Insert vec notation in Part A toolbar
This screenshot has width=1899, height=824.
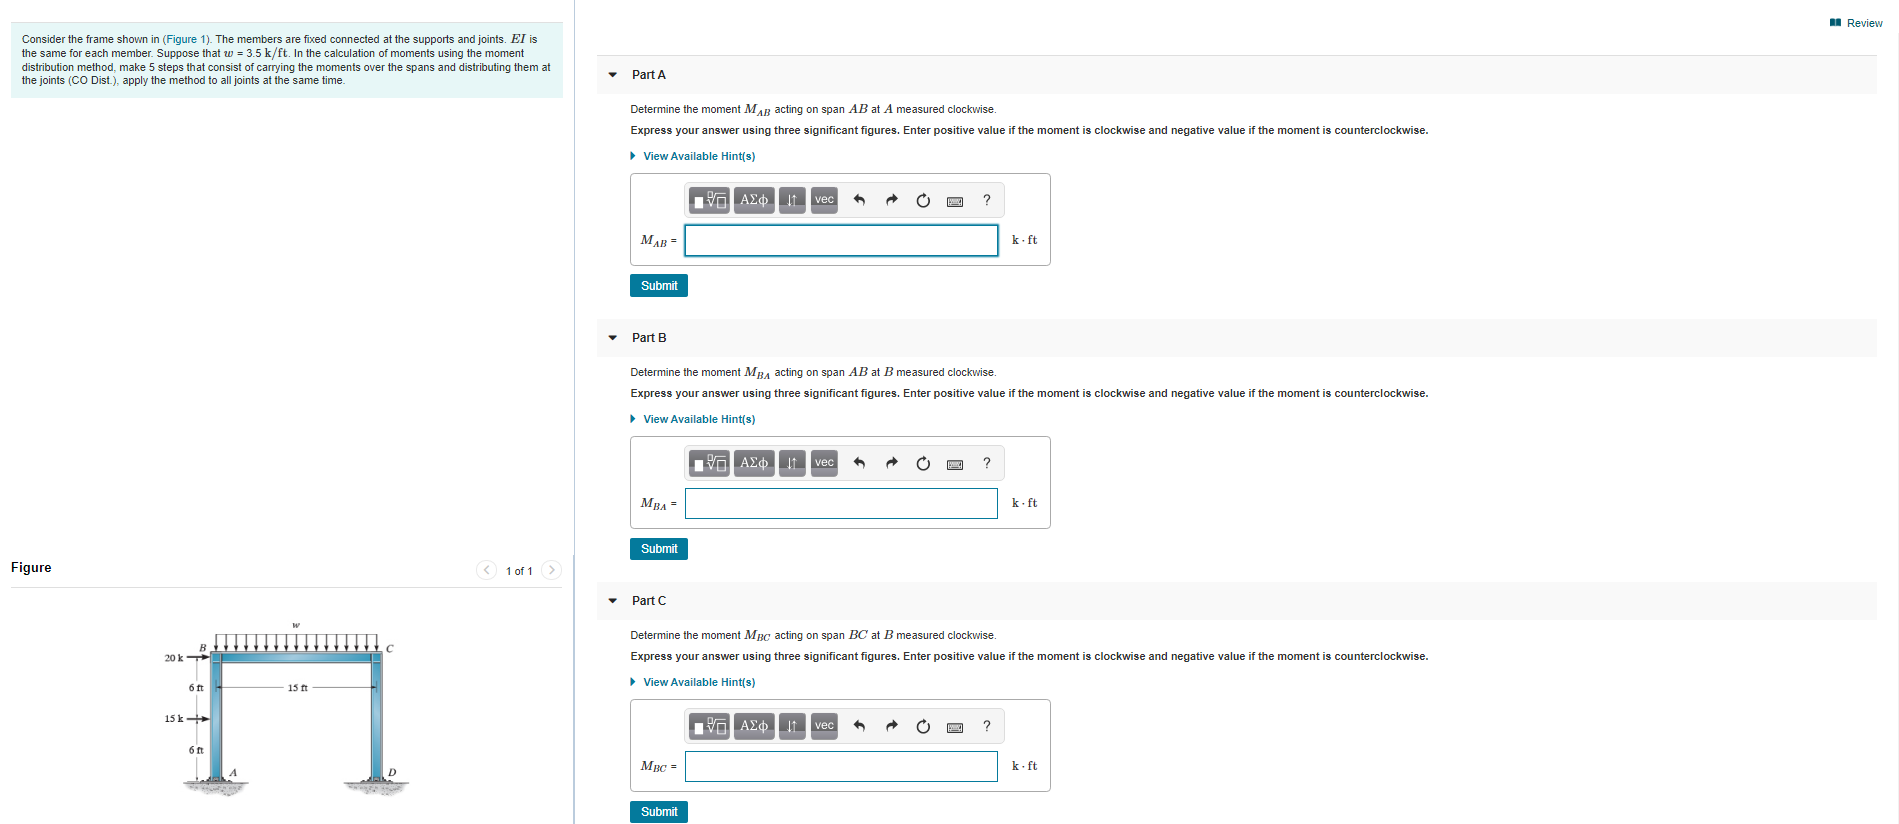[824, 200]
